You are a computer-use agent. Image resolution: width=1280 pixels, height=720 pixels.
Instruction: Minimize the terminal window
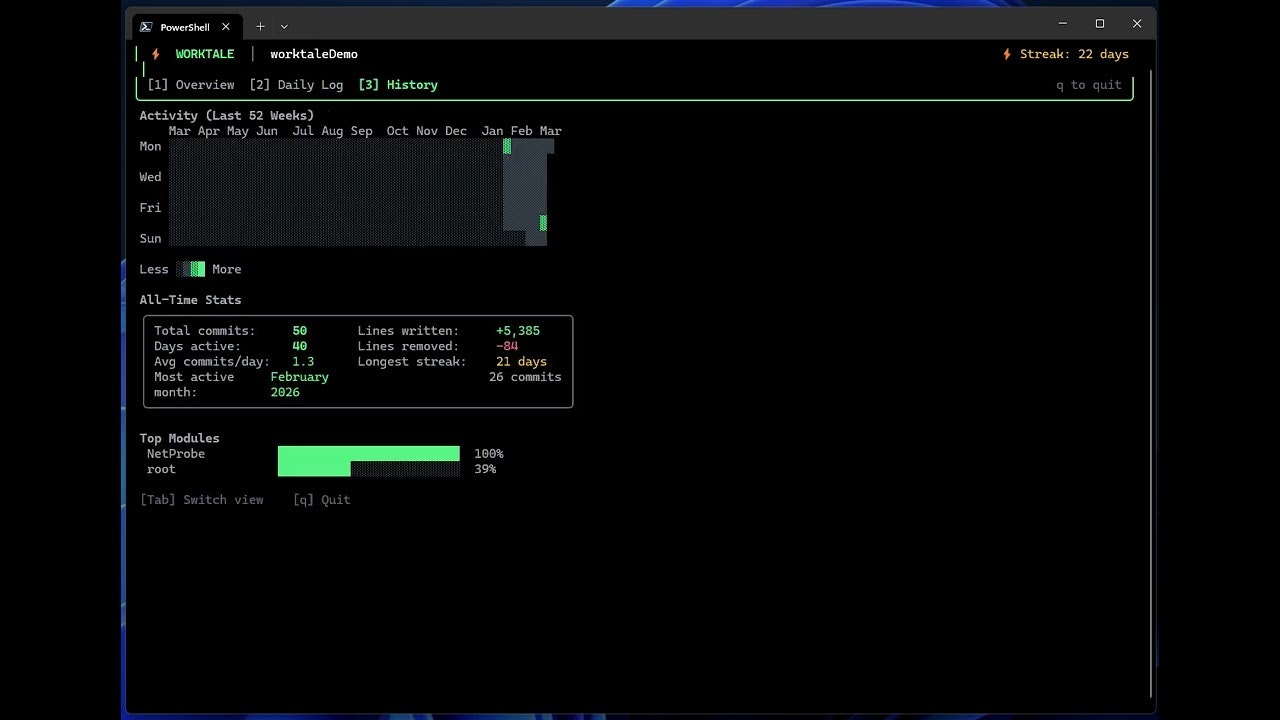1063,24
